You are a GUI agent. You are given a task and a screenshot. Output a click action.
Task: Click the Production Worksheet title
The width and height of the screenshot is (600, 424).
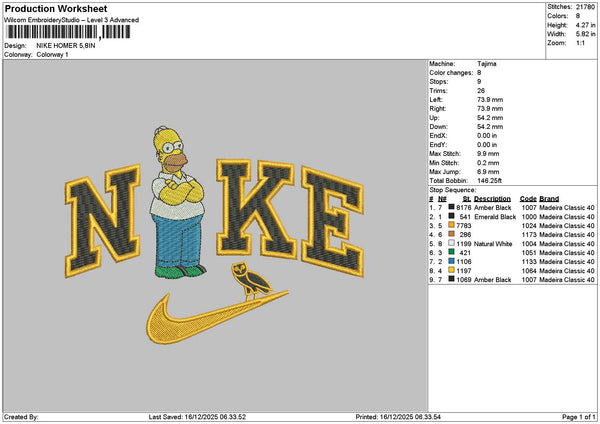tap(56, 8)
